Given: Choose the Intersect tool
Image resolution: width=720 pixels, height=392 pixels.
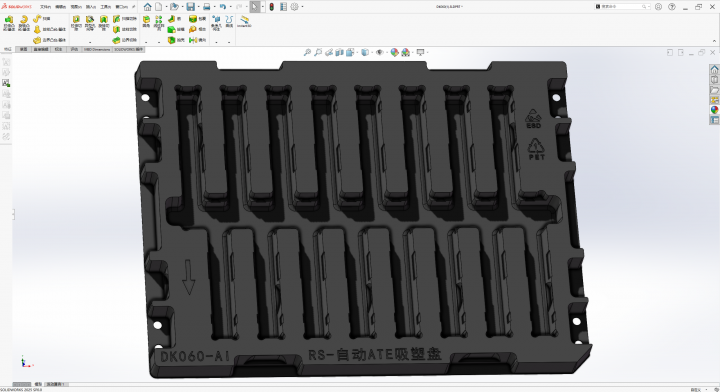Looking at the screenshot, I should (197, 29).
